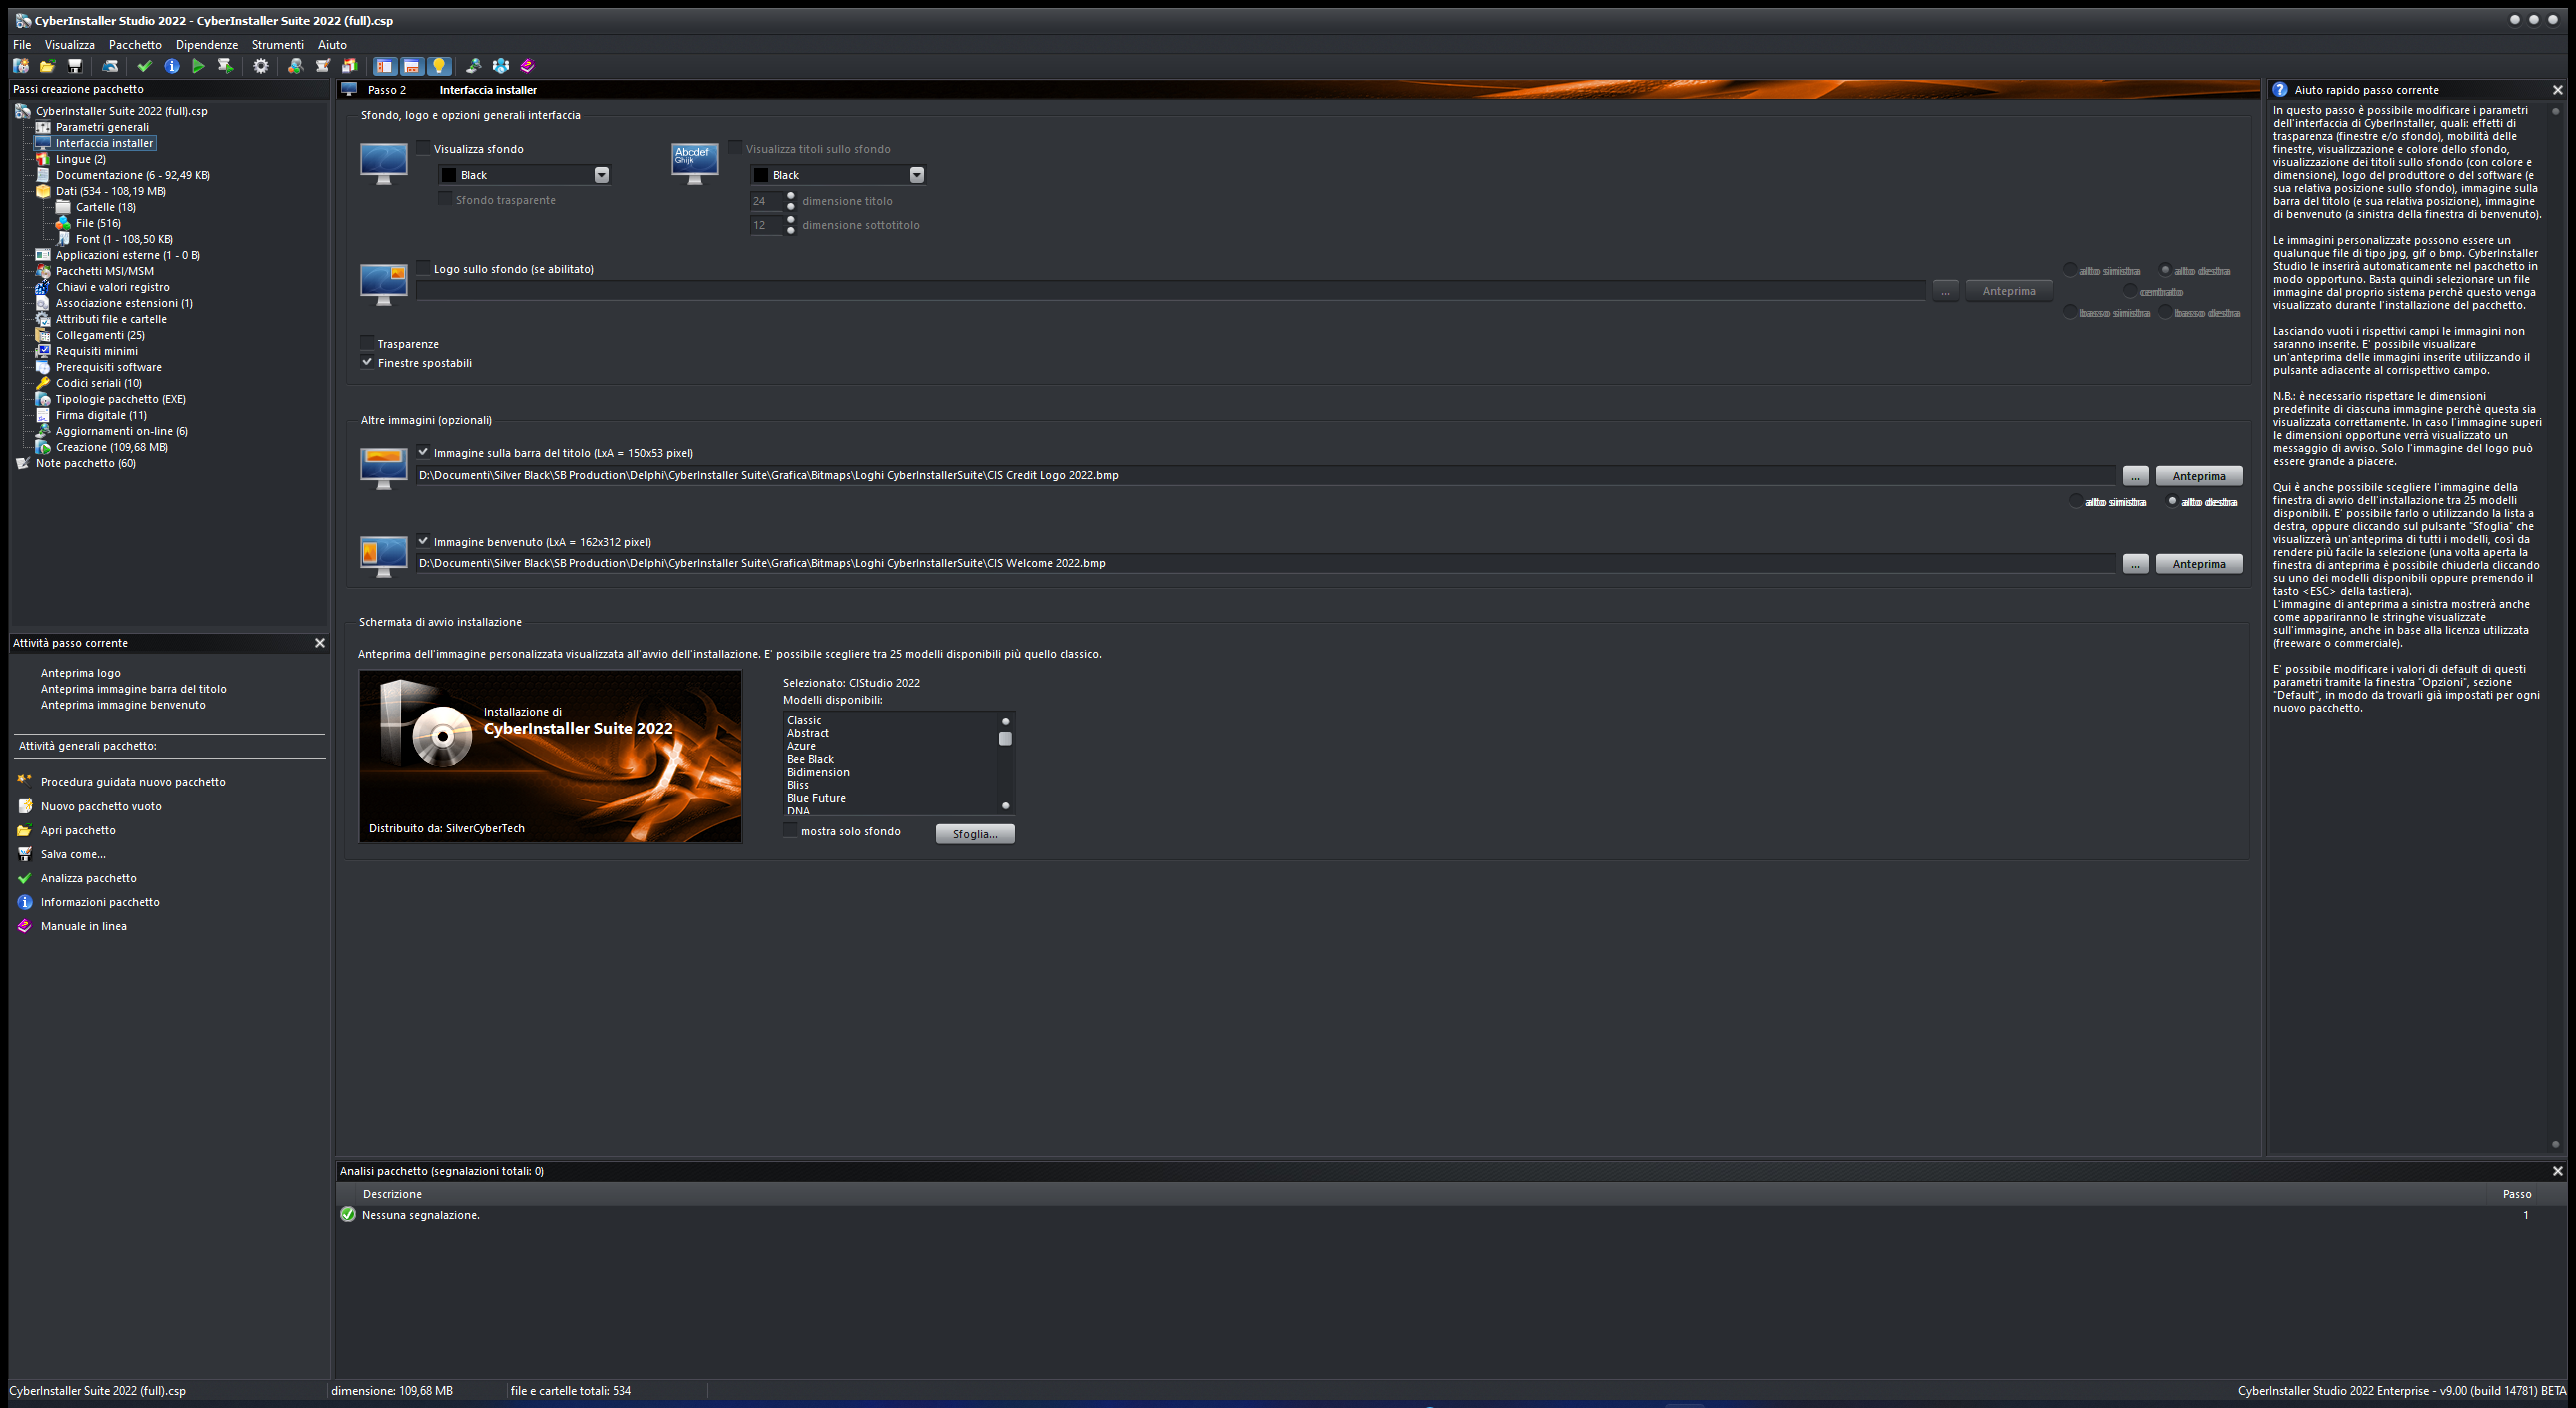The image size is (2576, 1408).
Task: Enable the Visualizza sfondo checkbox
Action: [x=424, y=148]
